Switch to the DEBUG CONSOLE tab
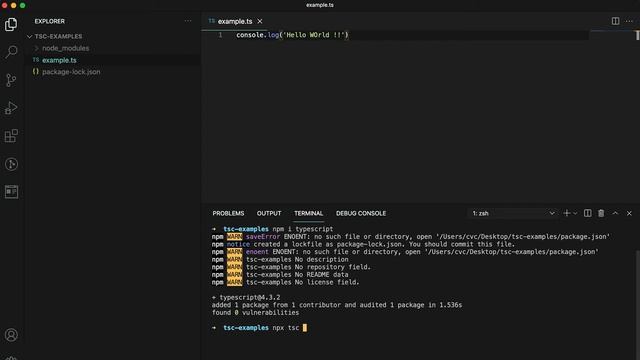Viewport: 640px width, 360px height. click(x=361, y=213)
